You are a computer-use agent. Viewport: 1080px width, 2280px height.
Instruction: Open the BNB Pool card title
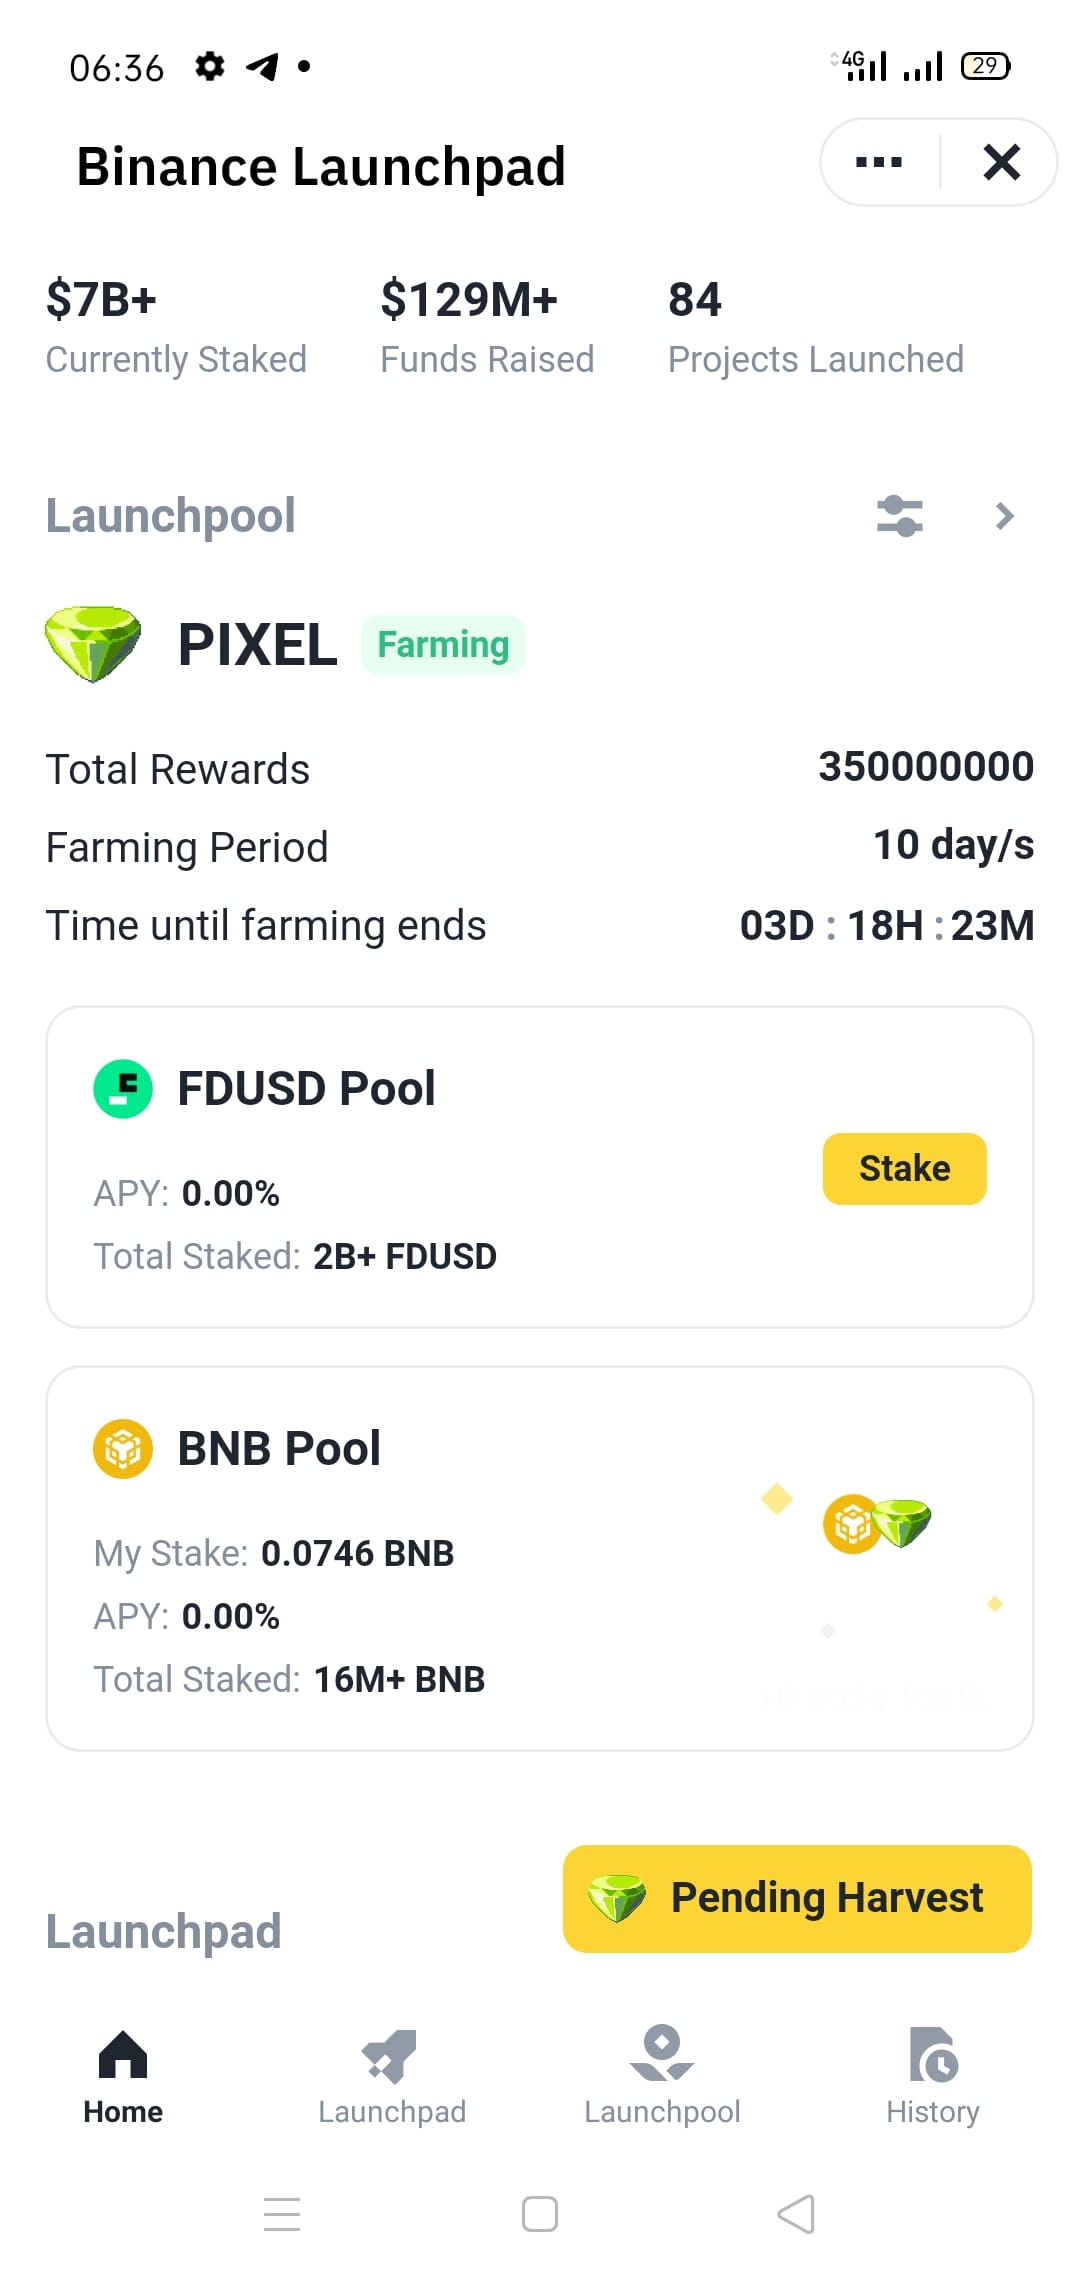tap(279, 1448)
